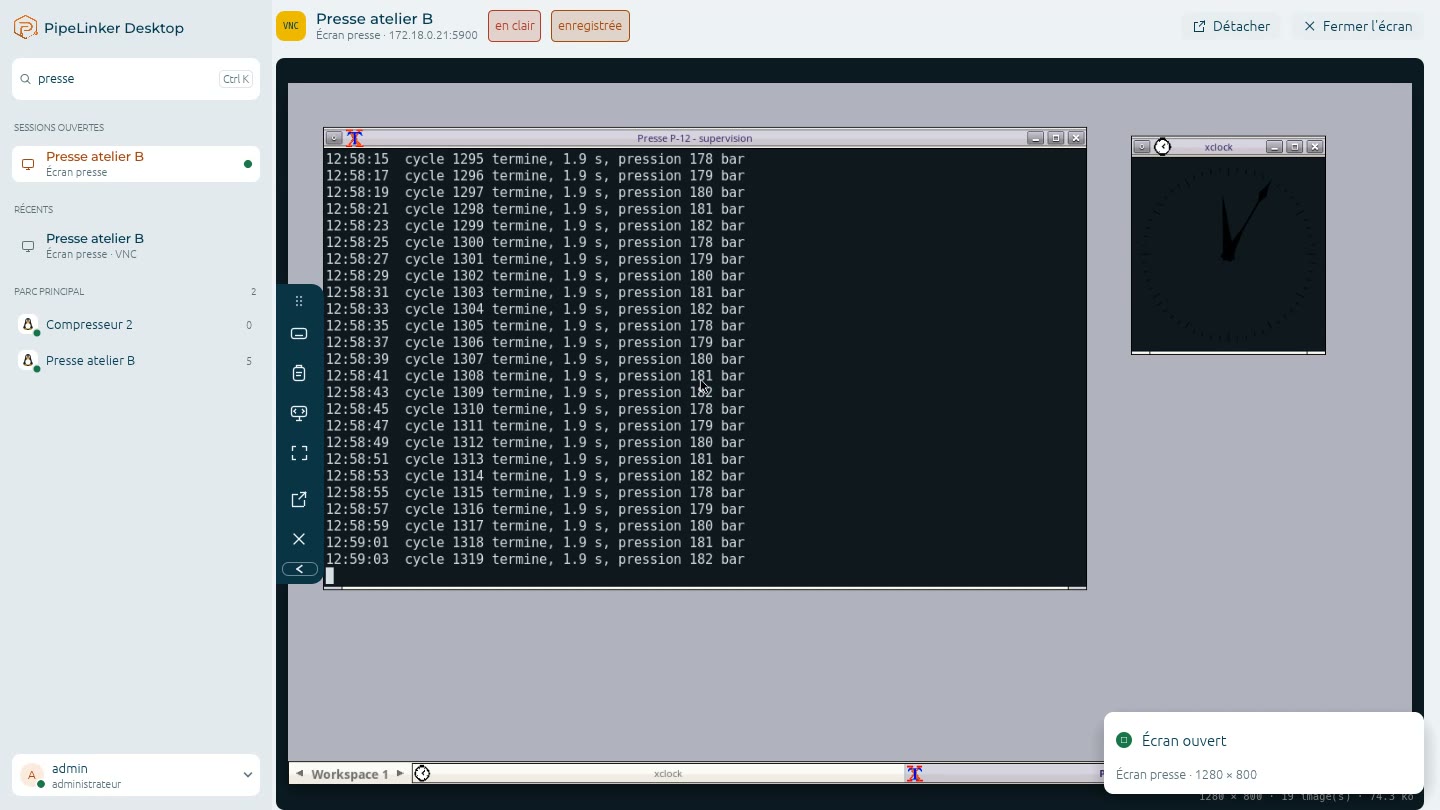Focus the search field containing 'presse'
Screen dimensions: 1440x810
pyautogui.click(x=136, y=79)
